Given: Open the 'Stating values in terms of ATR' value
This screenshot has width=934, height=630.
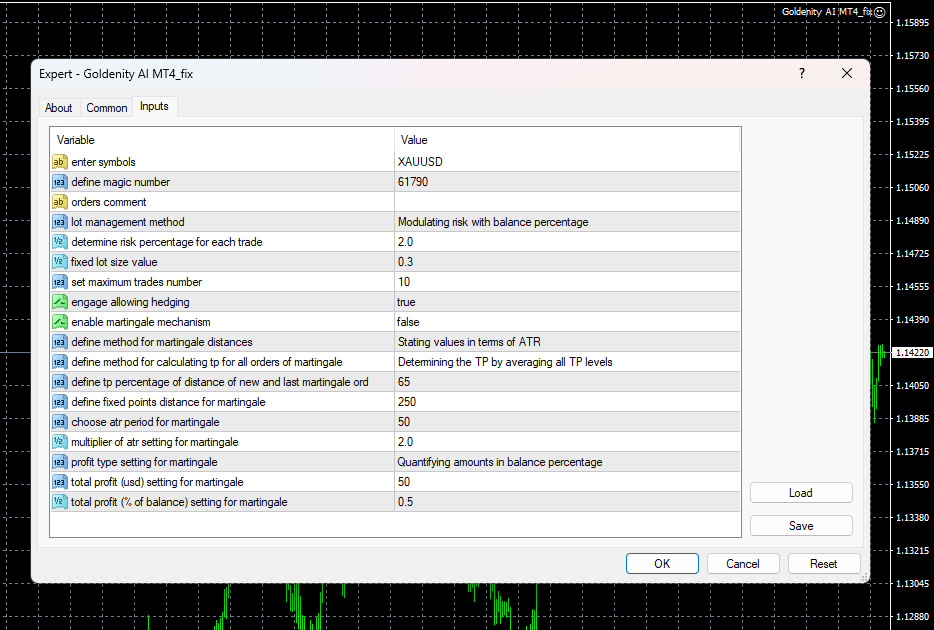Looking at the screenshot, I should pos(567,342).
